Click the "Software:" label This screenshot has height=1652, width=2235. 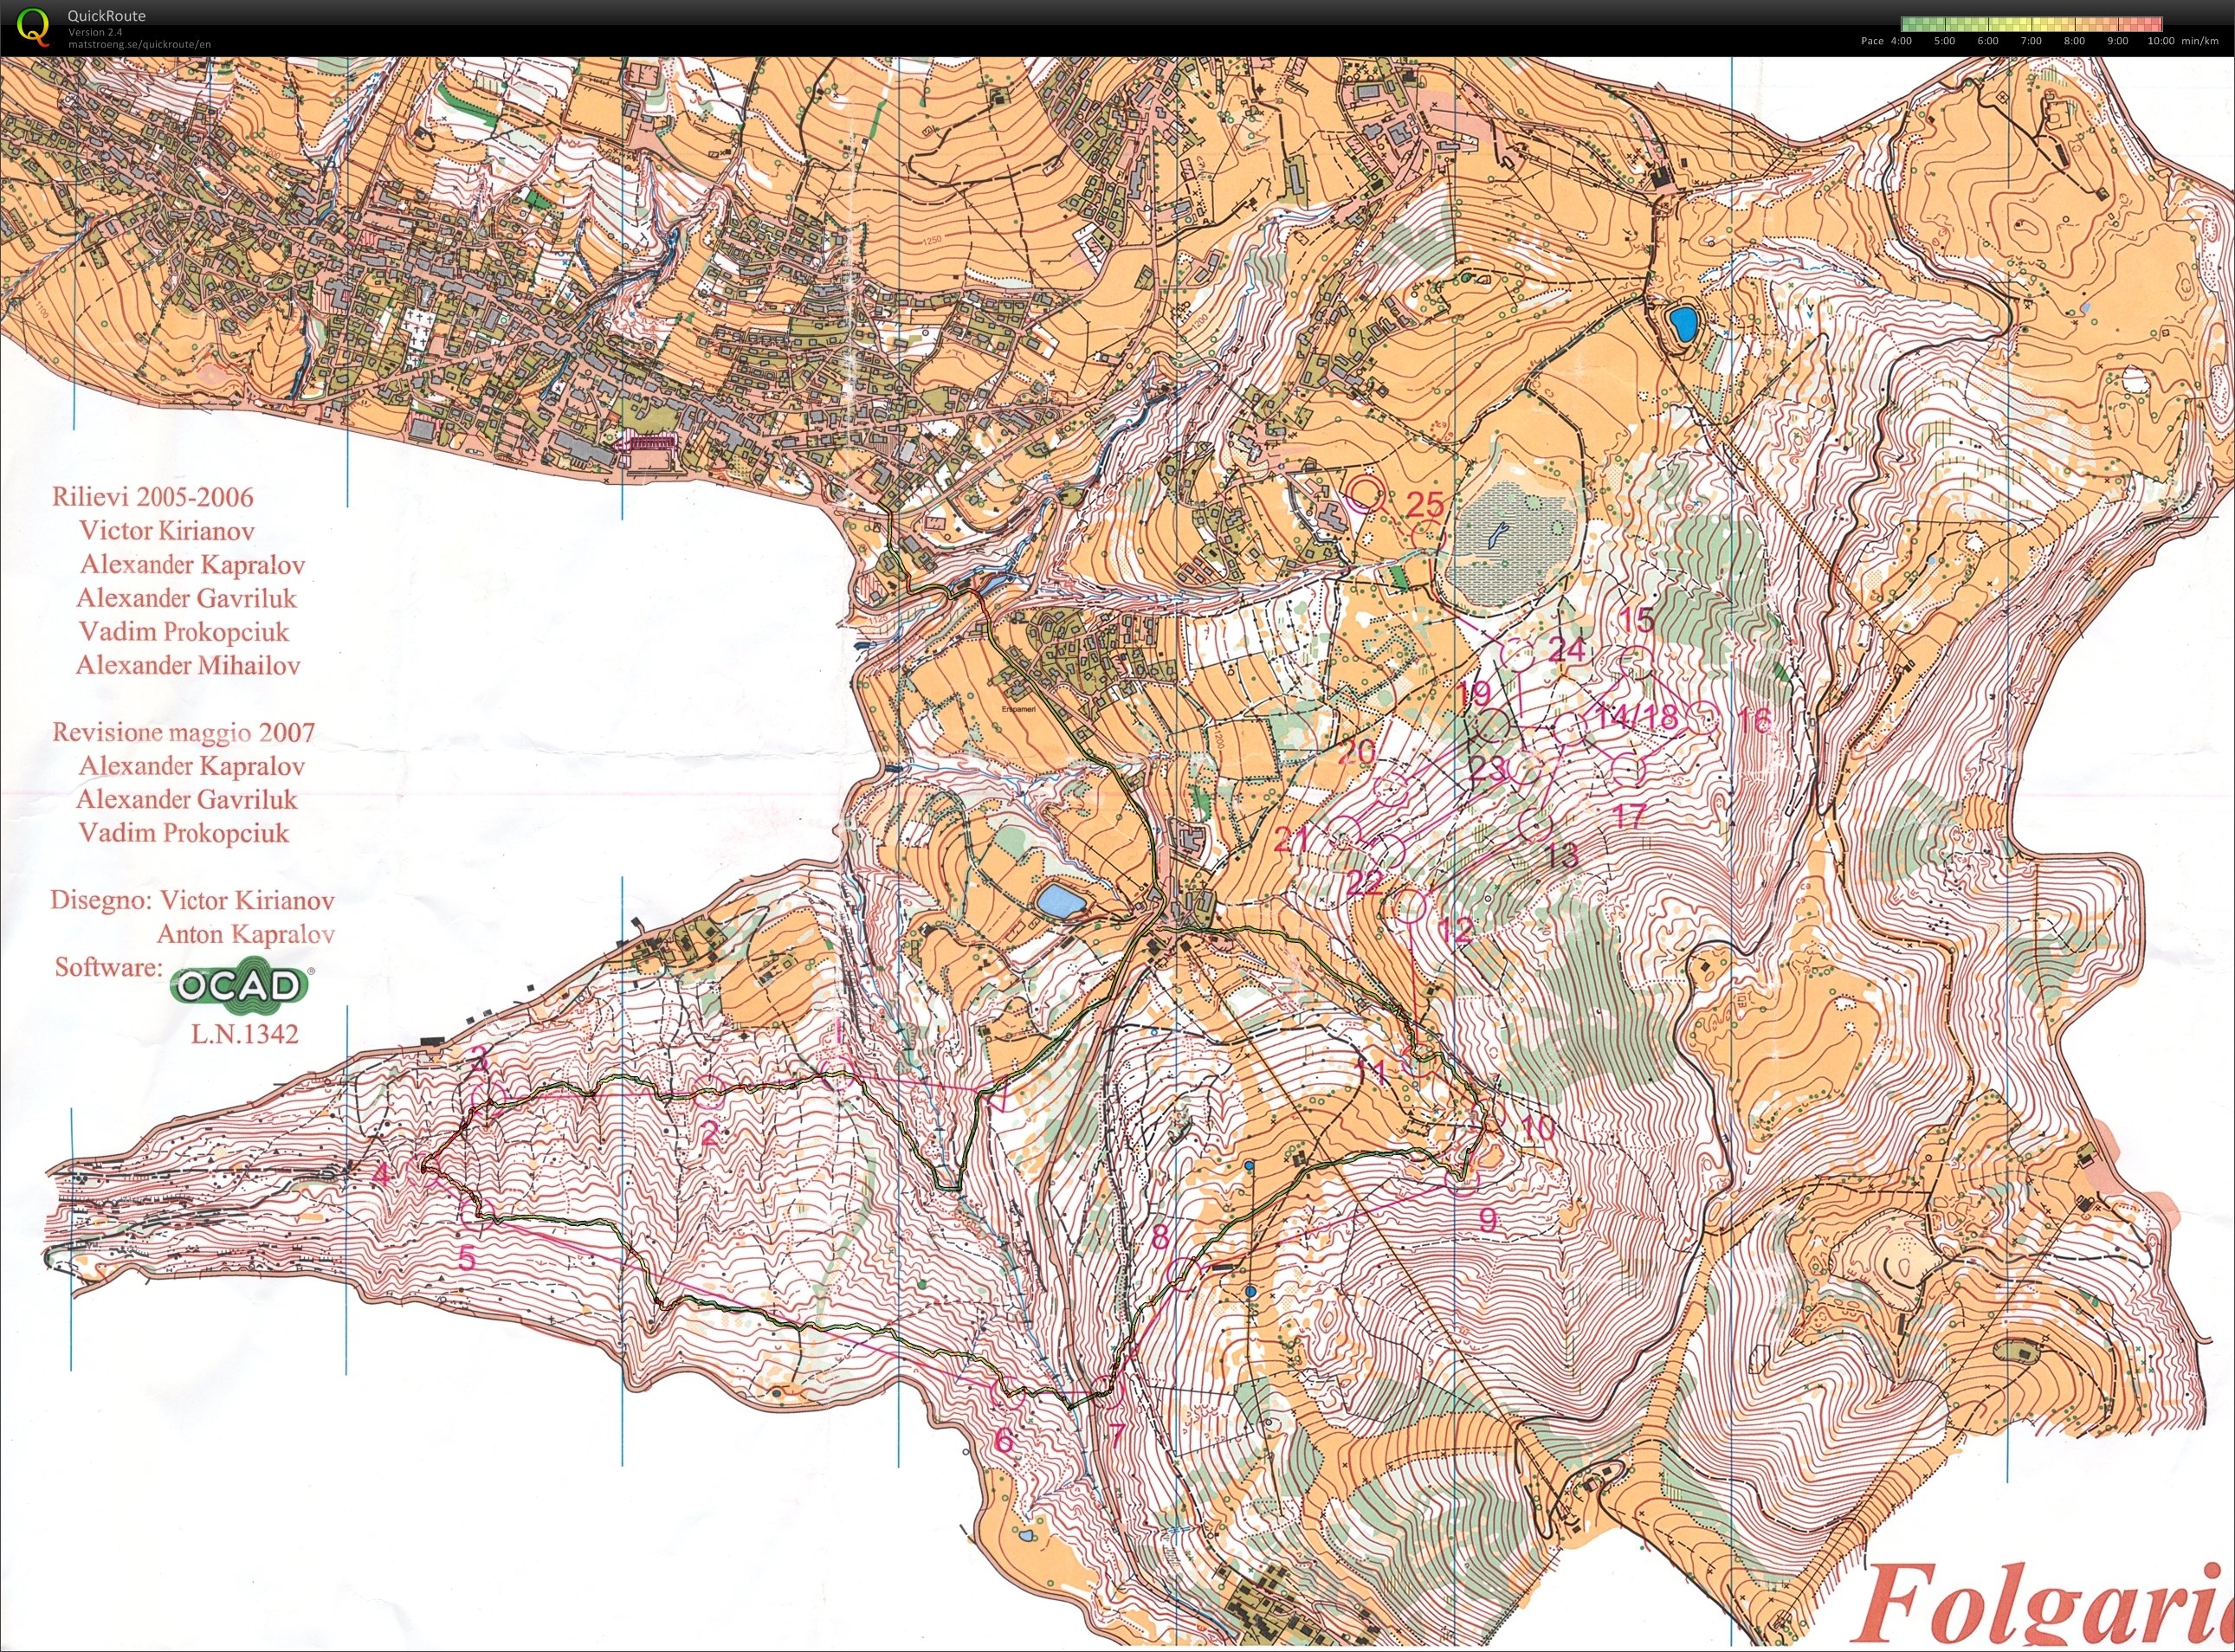108,967
